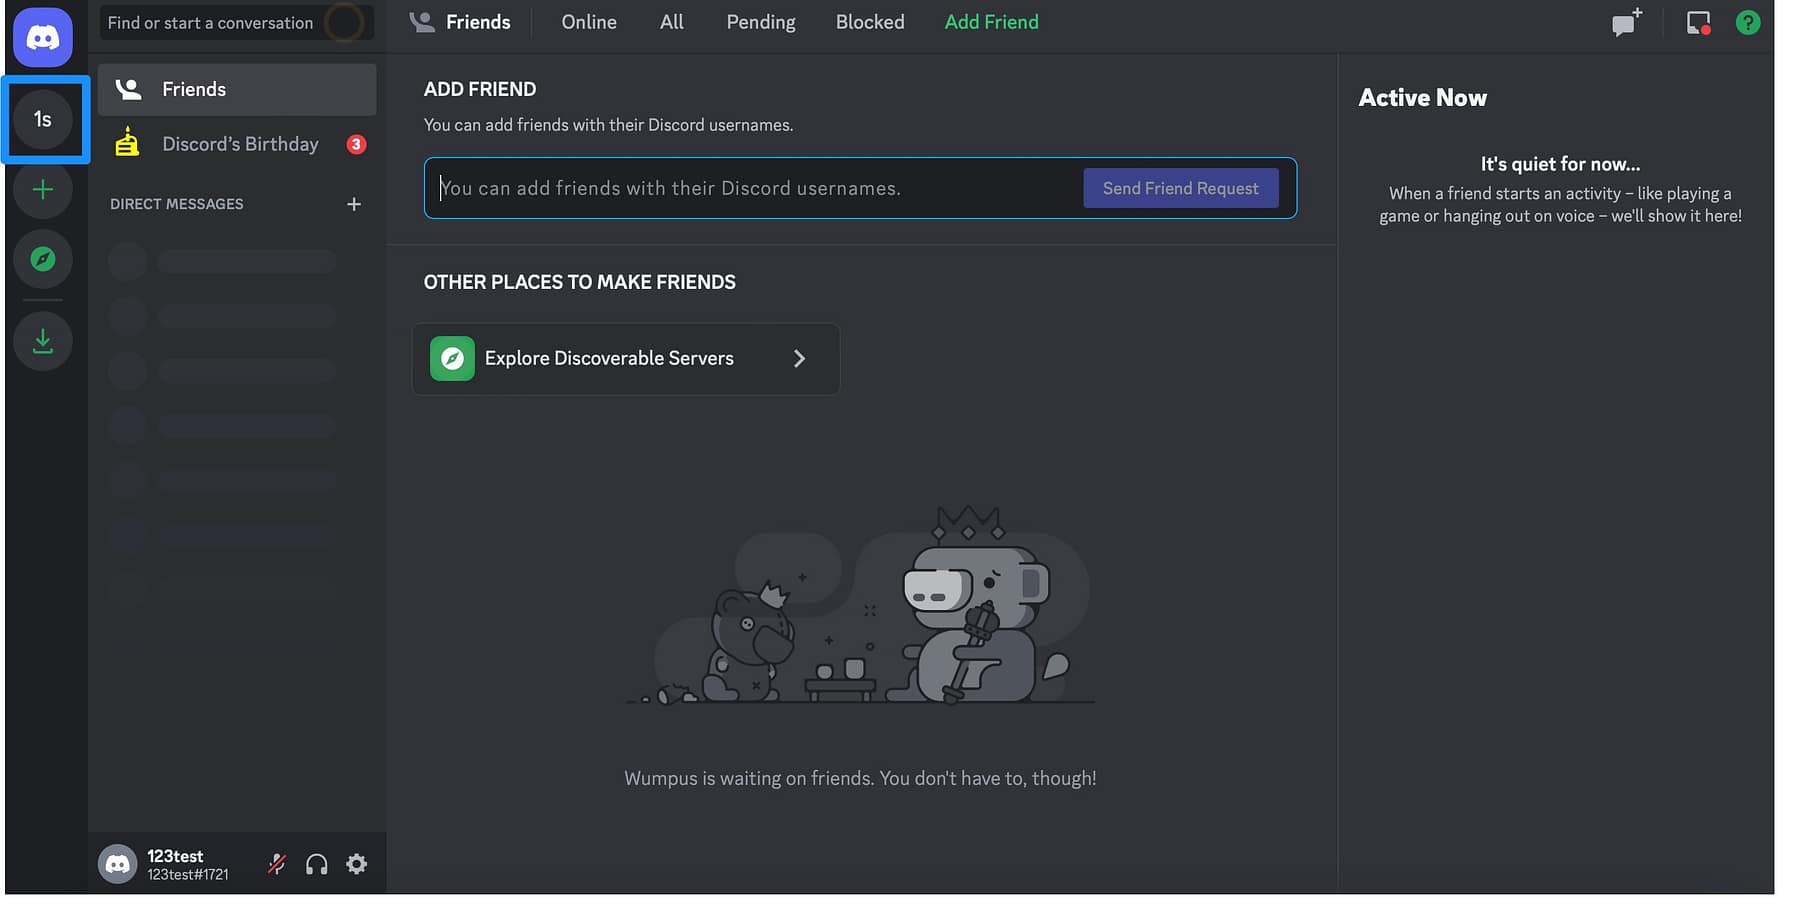View the Blocked users tab
Screen dimensions: 1800x920
(868, 21)
